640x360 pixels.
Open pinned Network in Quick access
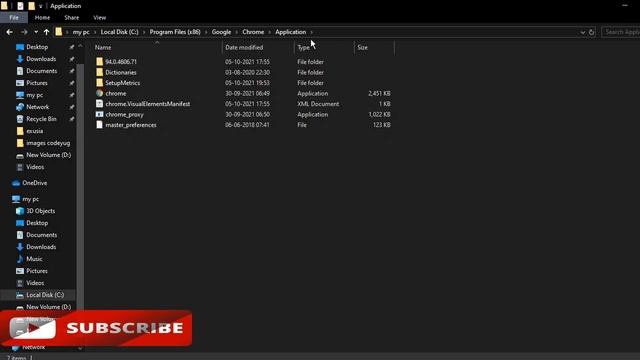(x=38, y=107)
